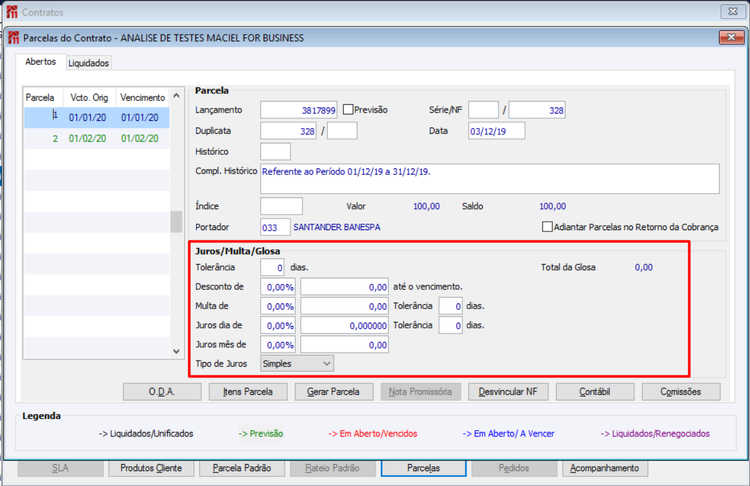Click the Em Aberto/ A Vencer legend entry
Screen dimensions: 750x486
click(508, 434)
